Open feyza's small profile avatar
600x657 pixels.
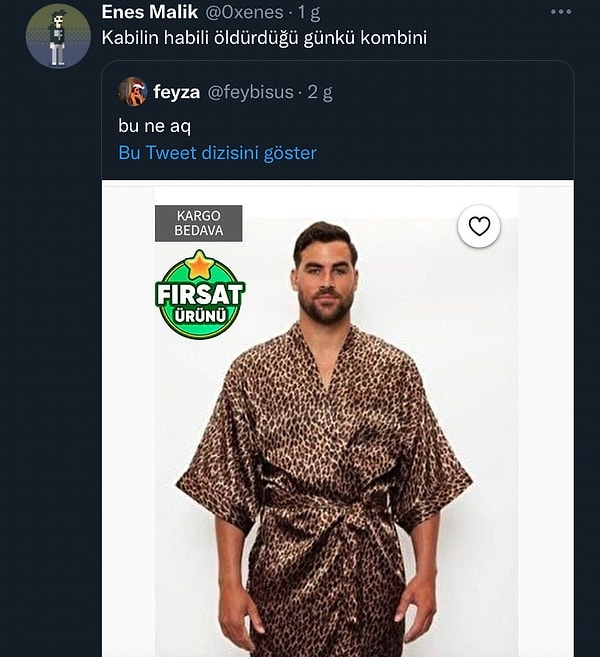132,92
